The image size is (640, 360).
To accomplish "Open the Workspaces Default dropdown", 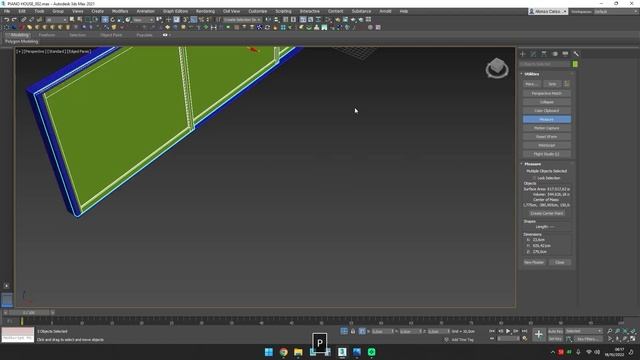I will coord(616,11).
